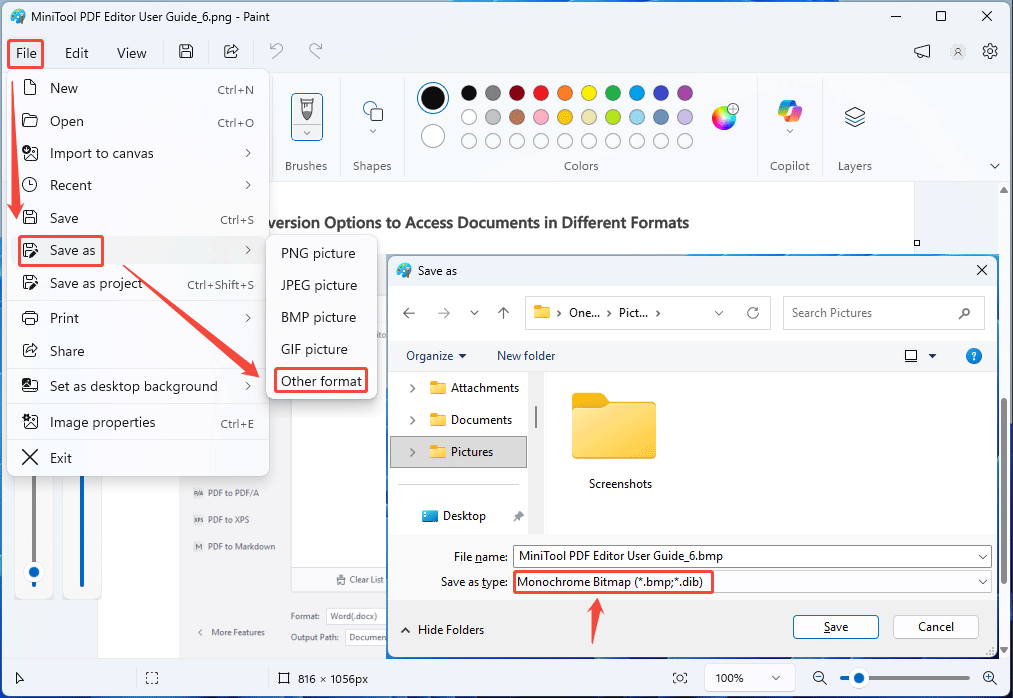Screen dimensions: 1013x698
Task: Open recent locations dropdown arrow
Action: (x=474, y=313)
